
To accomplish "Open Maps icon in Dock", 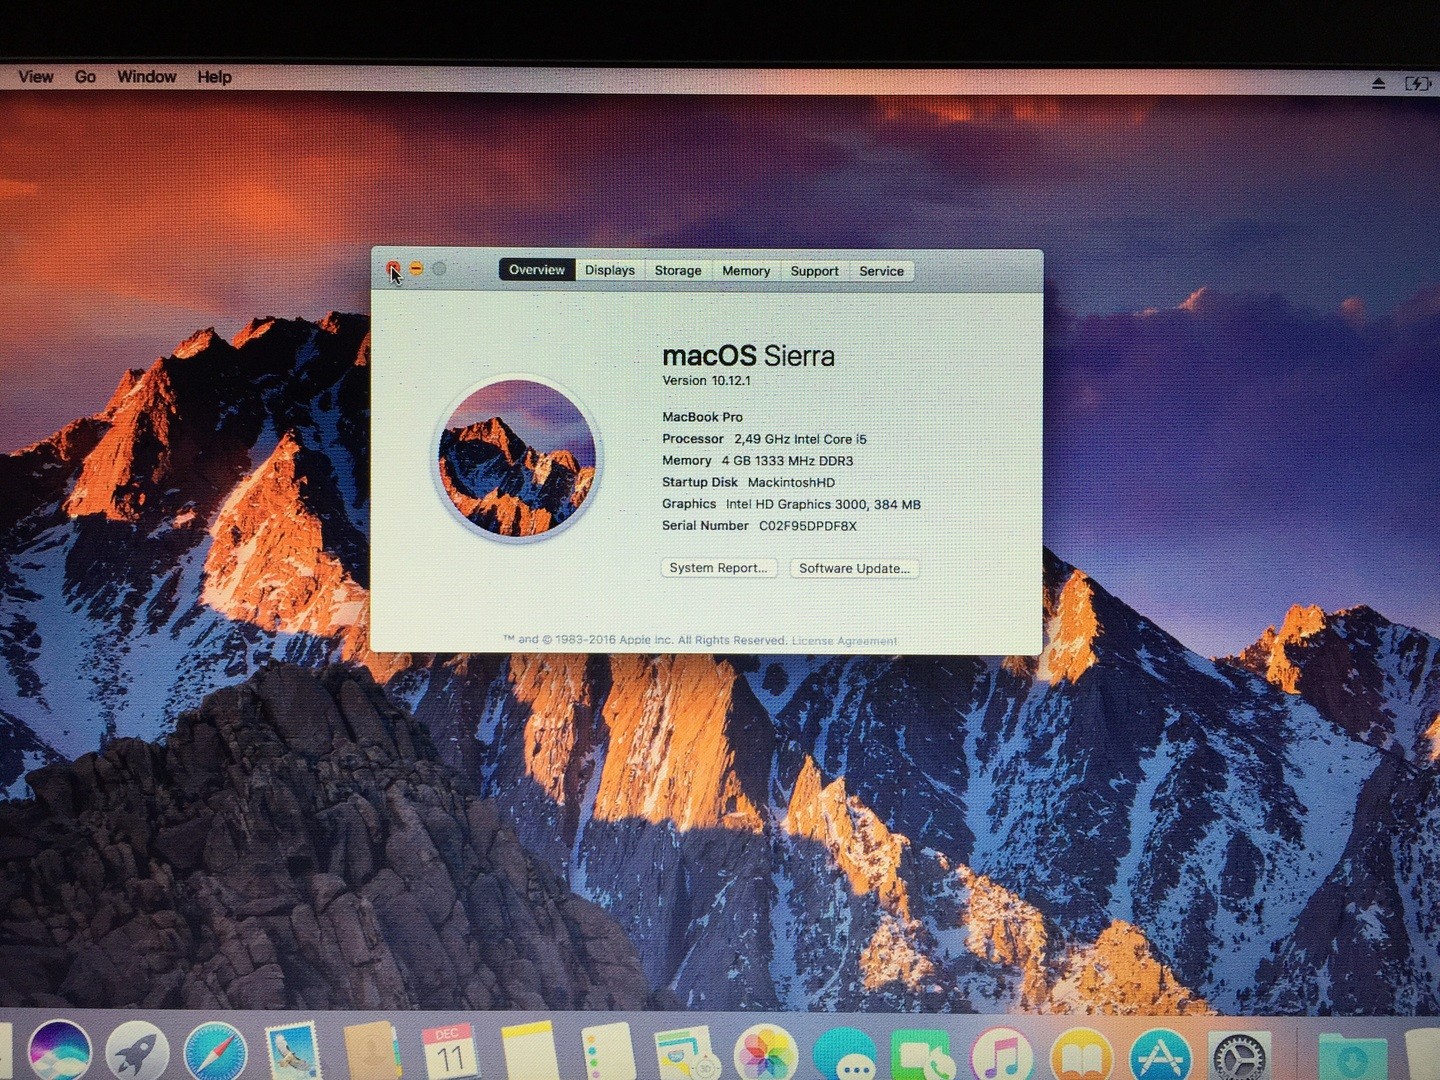I will point(685,1053).
